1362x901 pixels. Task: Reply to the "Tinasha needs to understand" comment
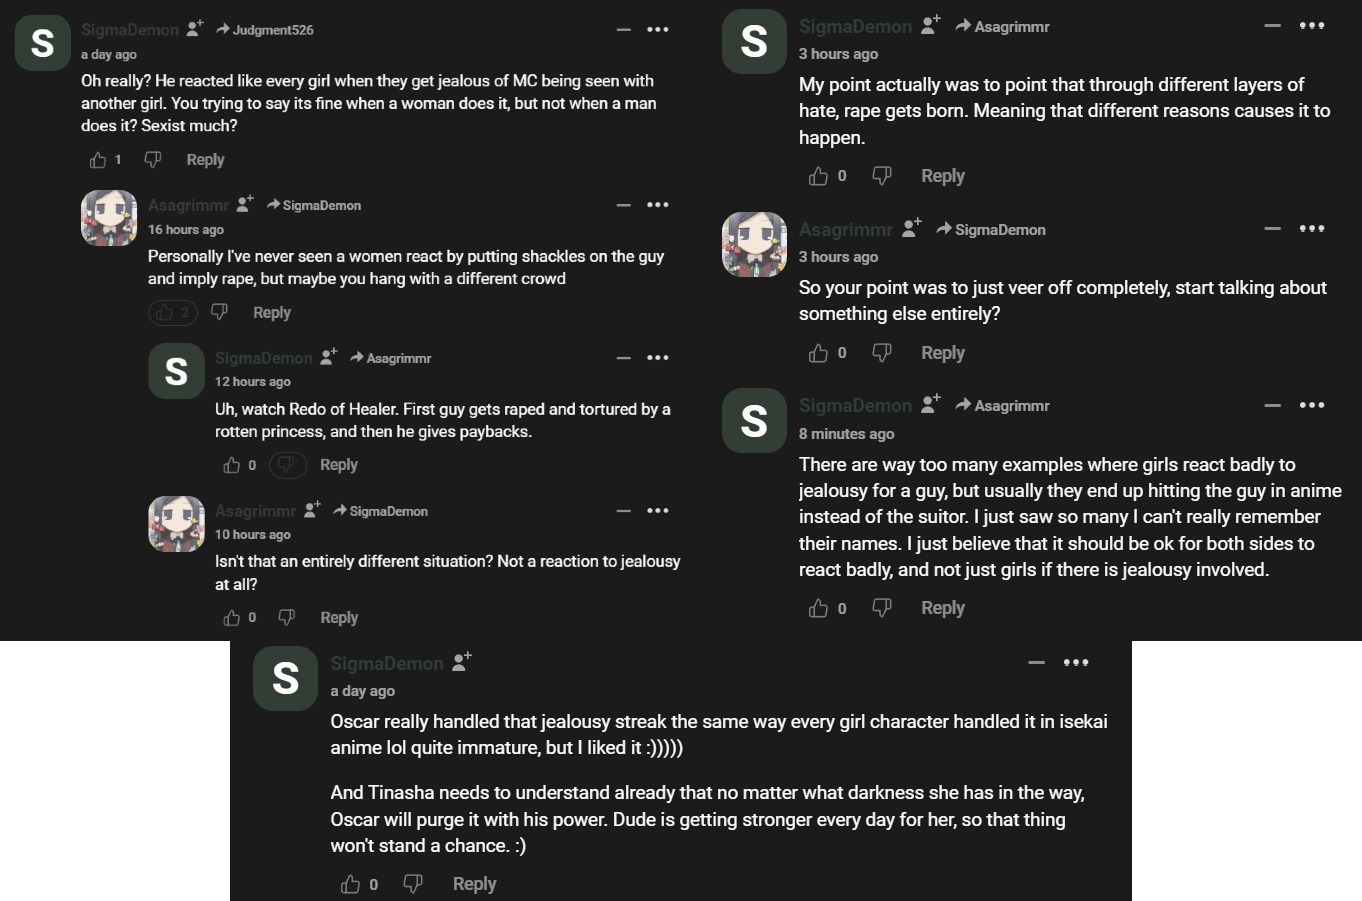[474, 884]
